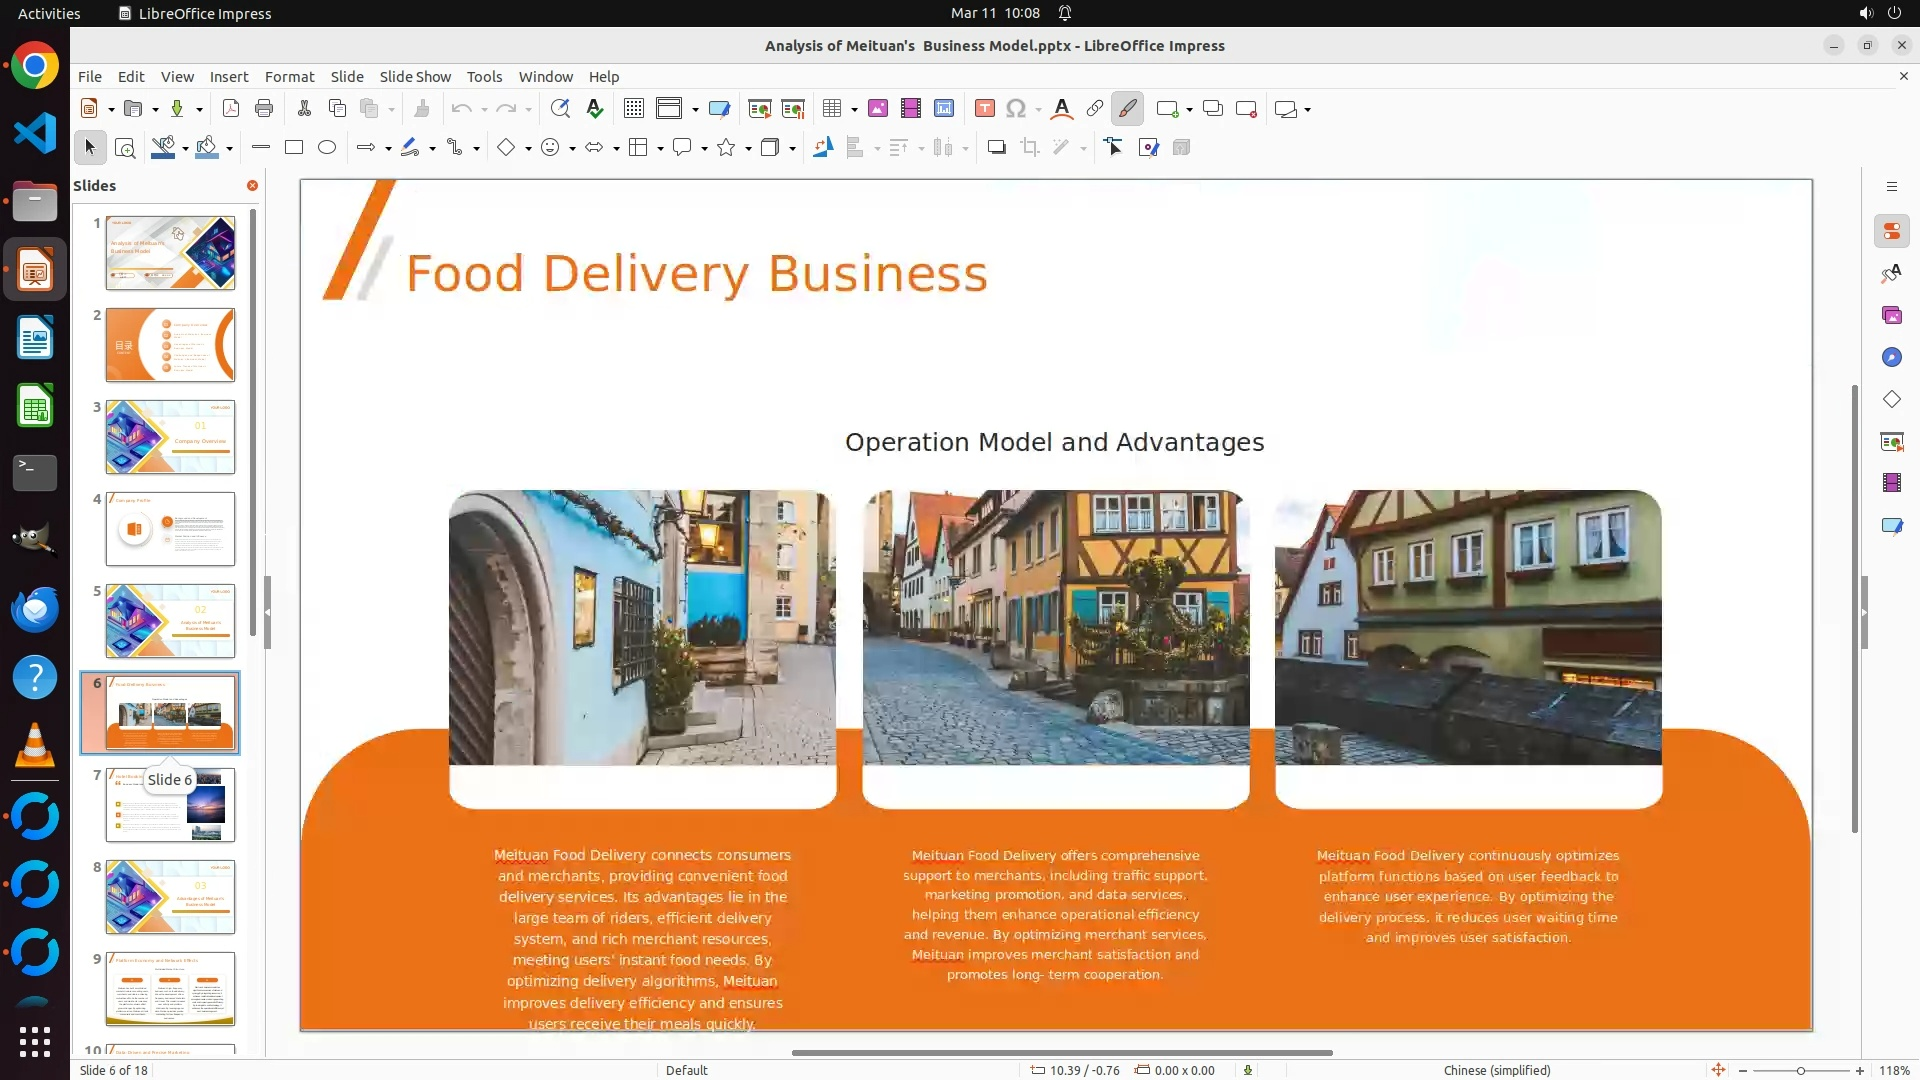The image size is (1920, 1080).
Task: Select the Ellipse drawing tool
Action: point(327,148)
